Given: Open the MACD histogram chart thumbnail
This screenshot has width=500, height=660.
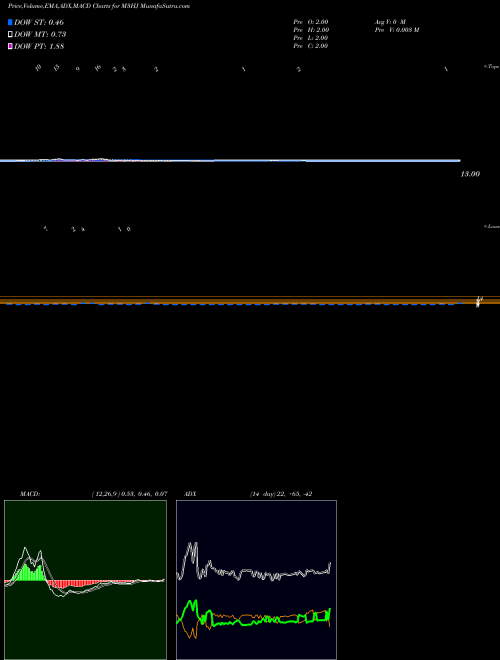Looking at the screenshot, I should [85, 580].
